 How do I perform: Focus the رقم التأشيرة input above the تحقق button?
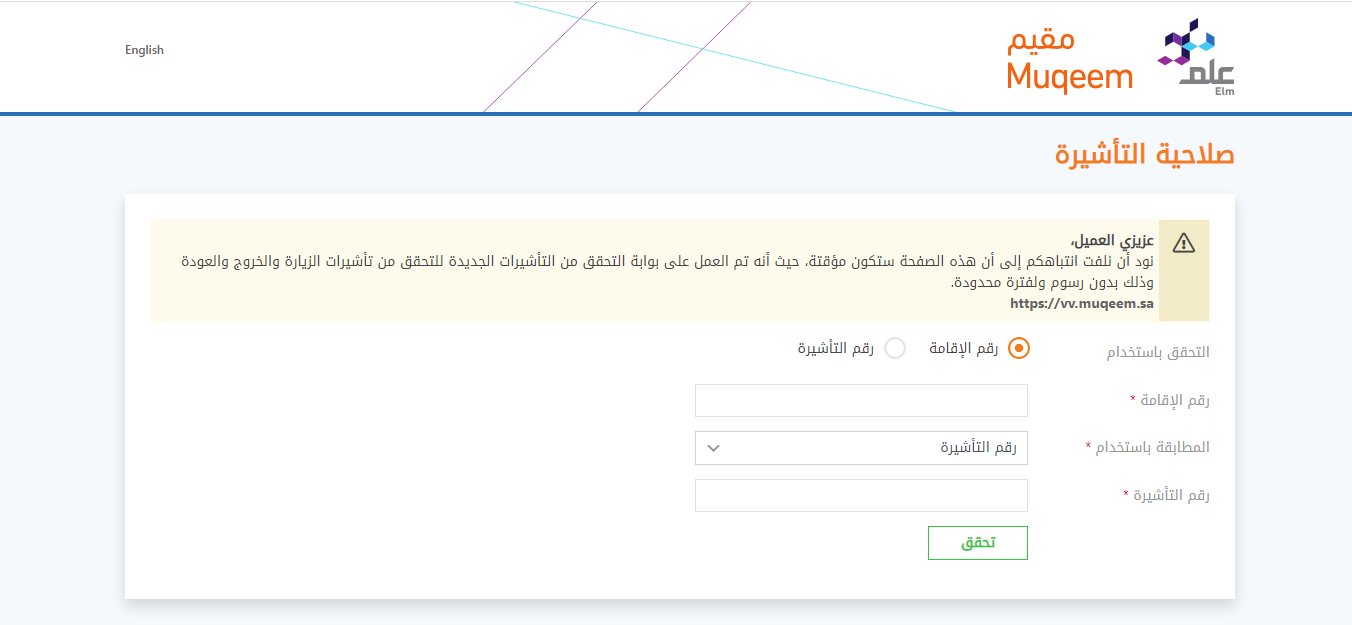pyautogui.click(x=861, y=496)
